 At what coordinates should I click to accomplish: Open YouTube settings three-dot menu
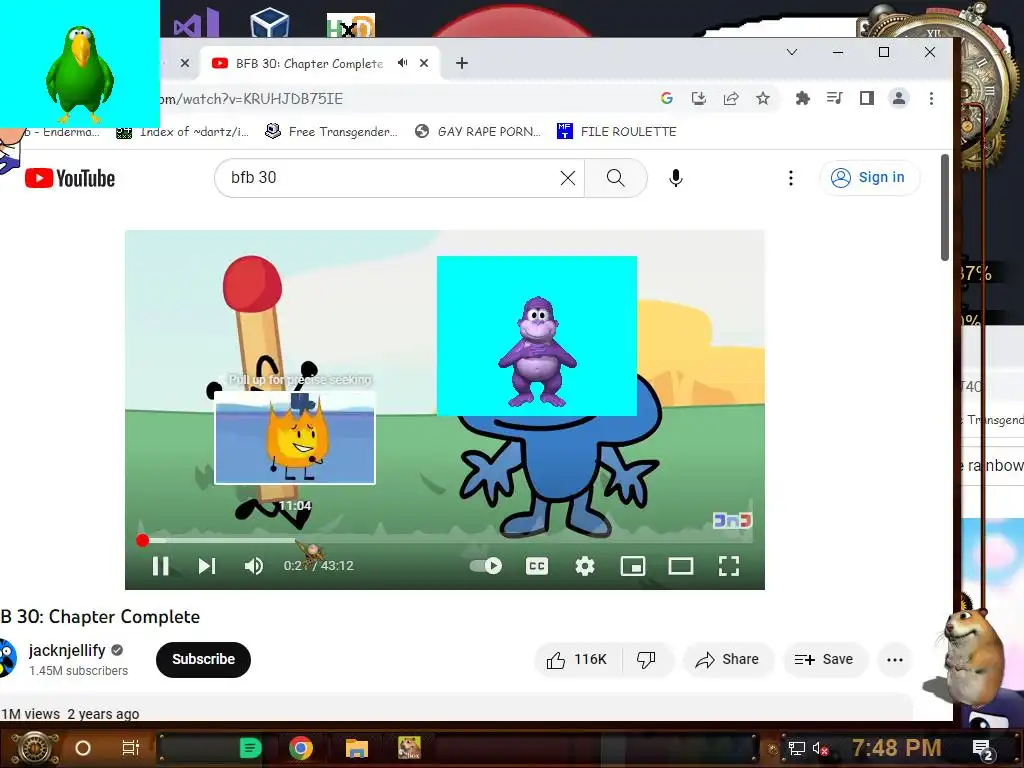pyautogui.click(x=791, y=178)
